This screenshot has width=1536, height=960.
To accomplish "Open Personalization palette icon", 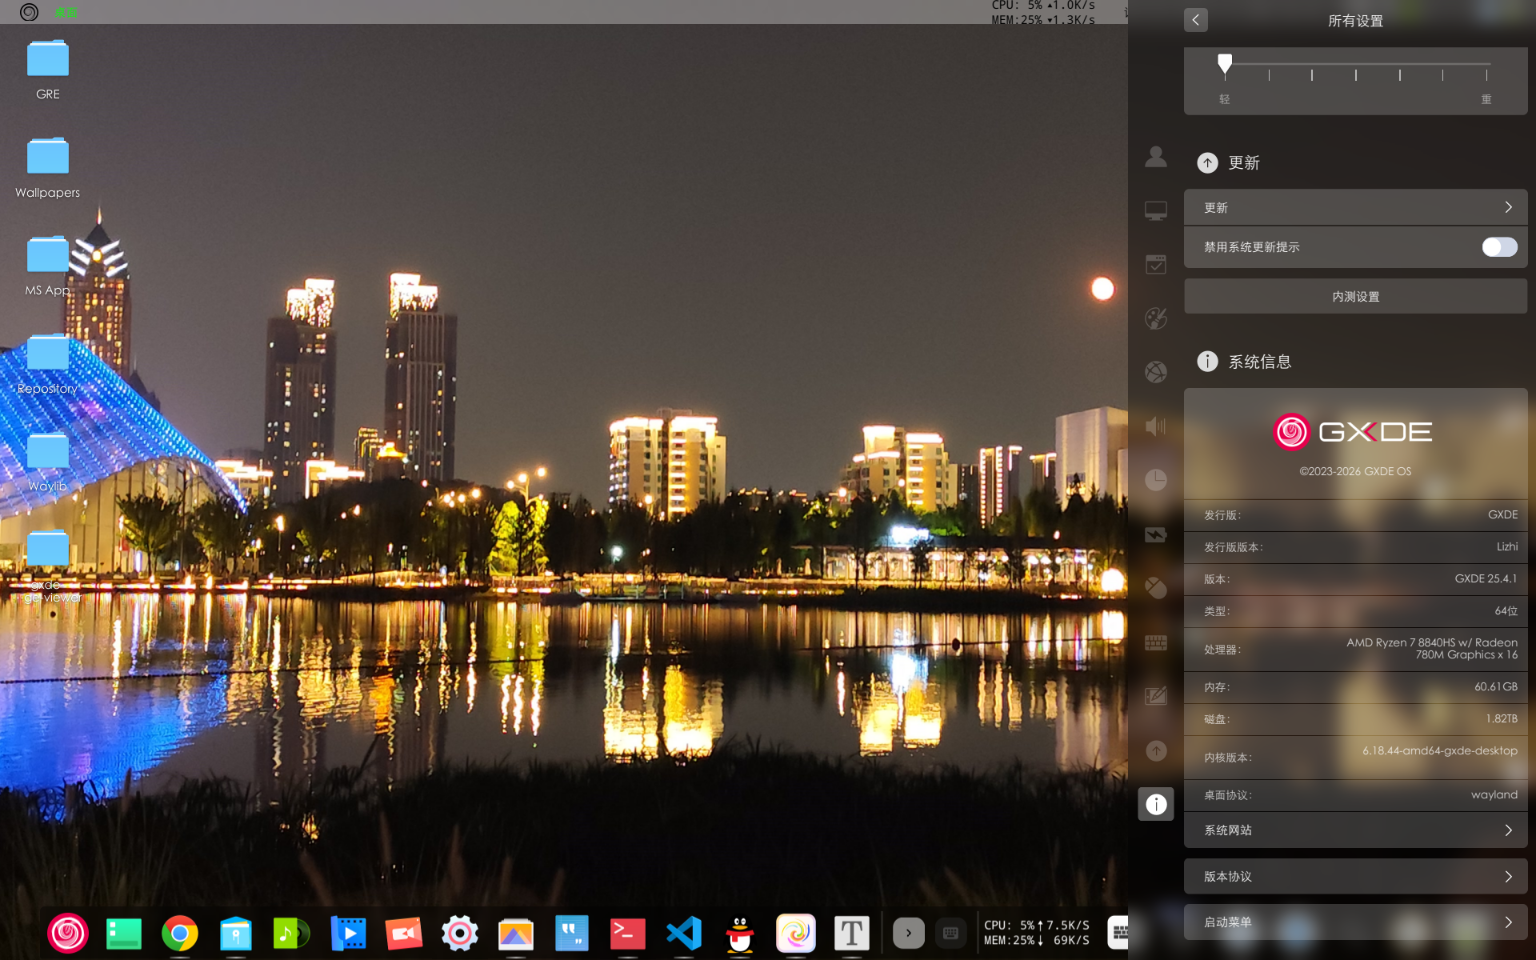I will 1156,318.
